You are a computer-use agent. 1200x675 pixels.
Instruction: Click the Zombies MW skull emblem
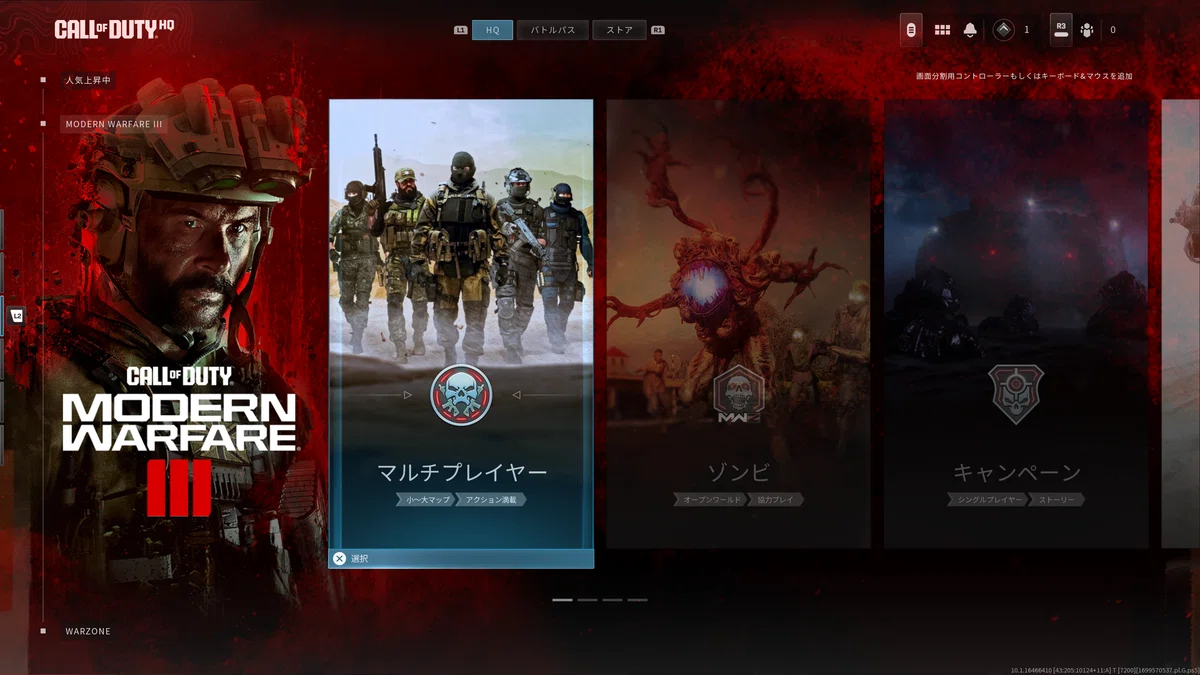coord(738,395)
